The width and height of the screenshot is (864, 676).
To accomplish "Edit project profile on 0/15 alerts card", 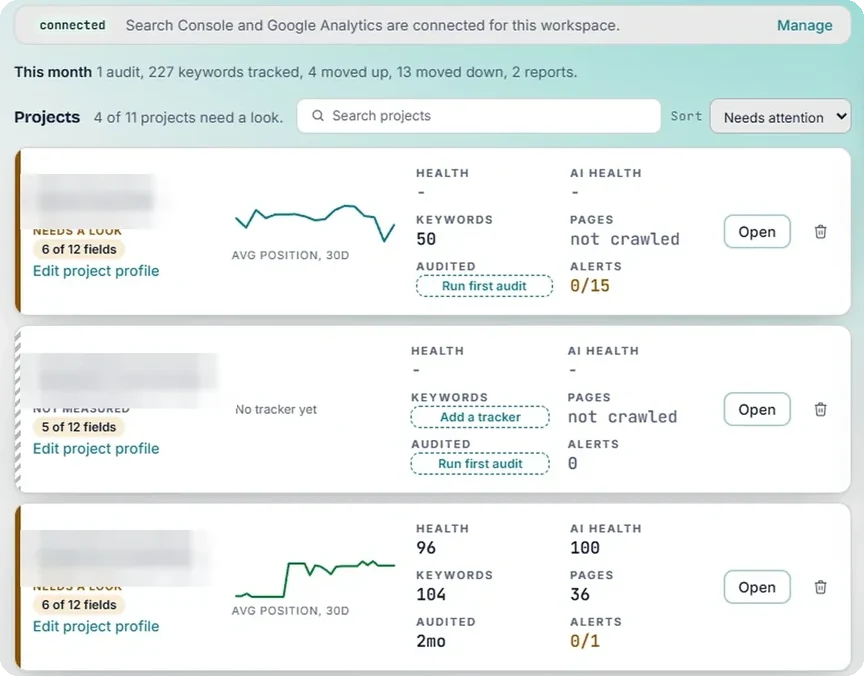I will pos(96,271).
